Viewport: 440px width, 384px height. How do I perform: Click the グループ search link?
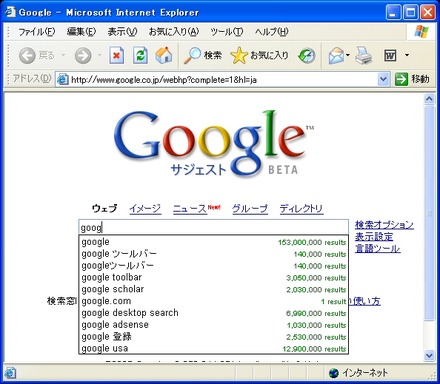(250, 209)
